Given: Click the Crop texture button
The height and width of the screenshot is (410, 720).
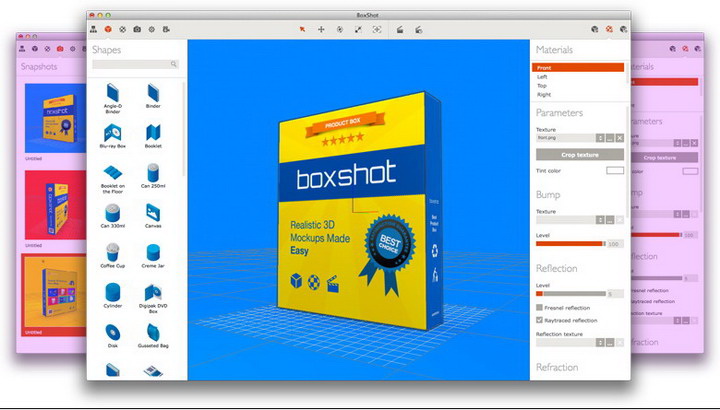Looking at the screenshot, I should click(x=580, y=155).
